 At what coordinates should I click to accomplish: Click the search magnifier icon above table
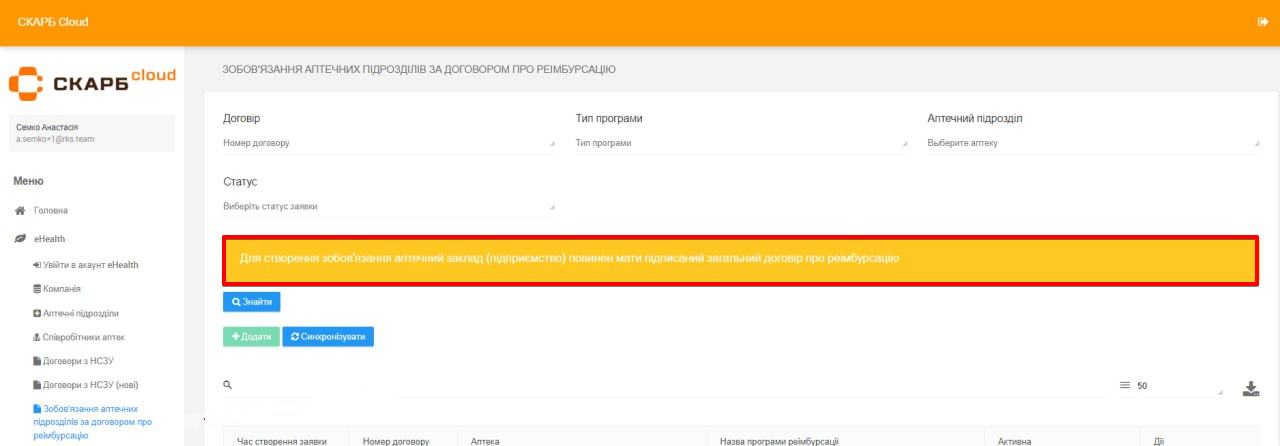coord(228,385)
